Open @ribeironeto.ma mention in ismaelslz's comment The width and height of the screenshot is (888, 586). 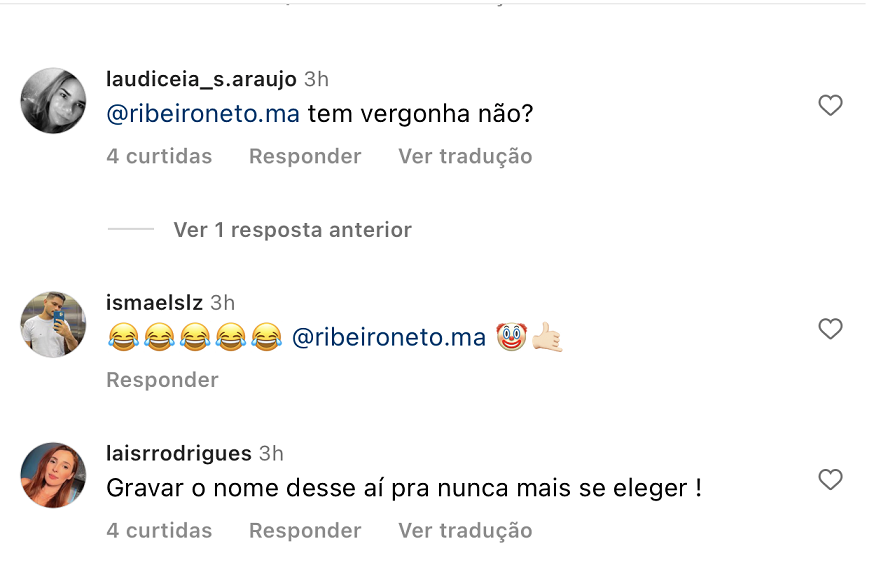coord(389,338)
